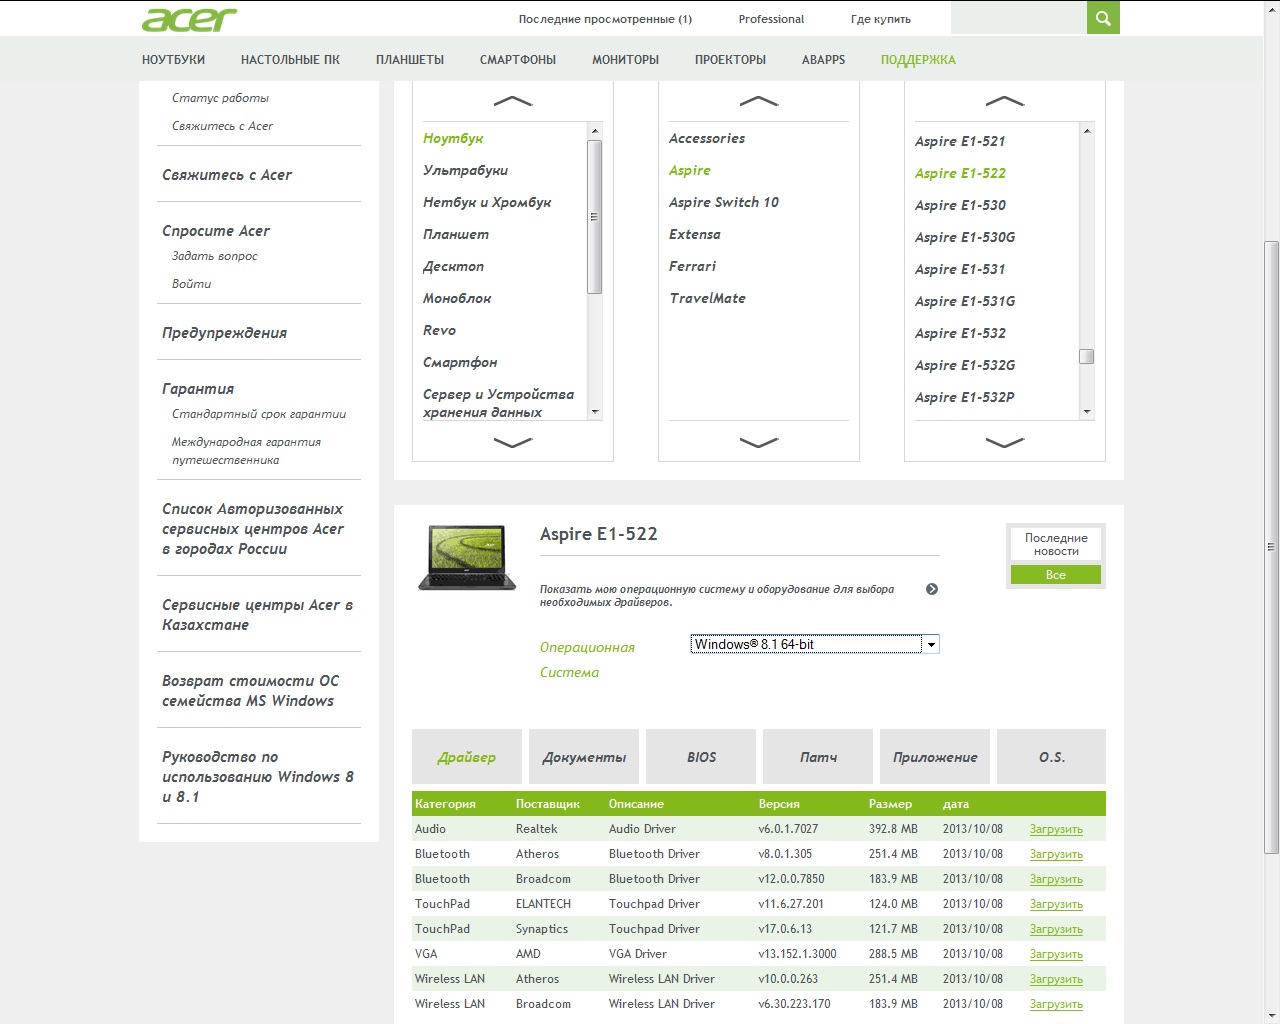Screen dimensions: 1280x1024
Task: Select TravelMate in the series list
Action: pos(707,298)
